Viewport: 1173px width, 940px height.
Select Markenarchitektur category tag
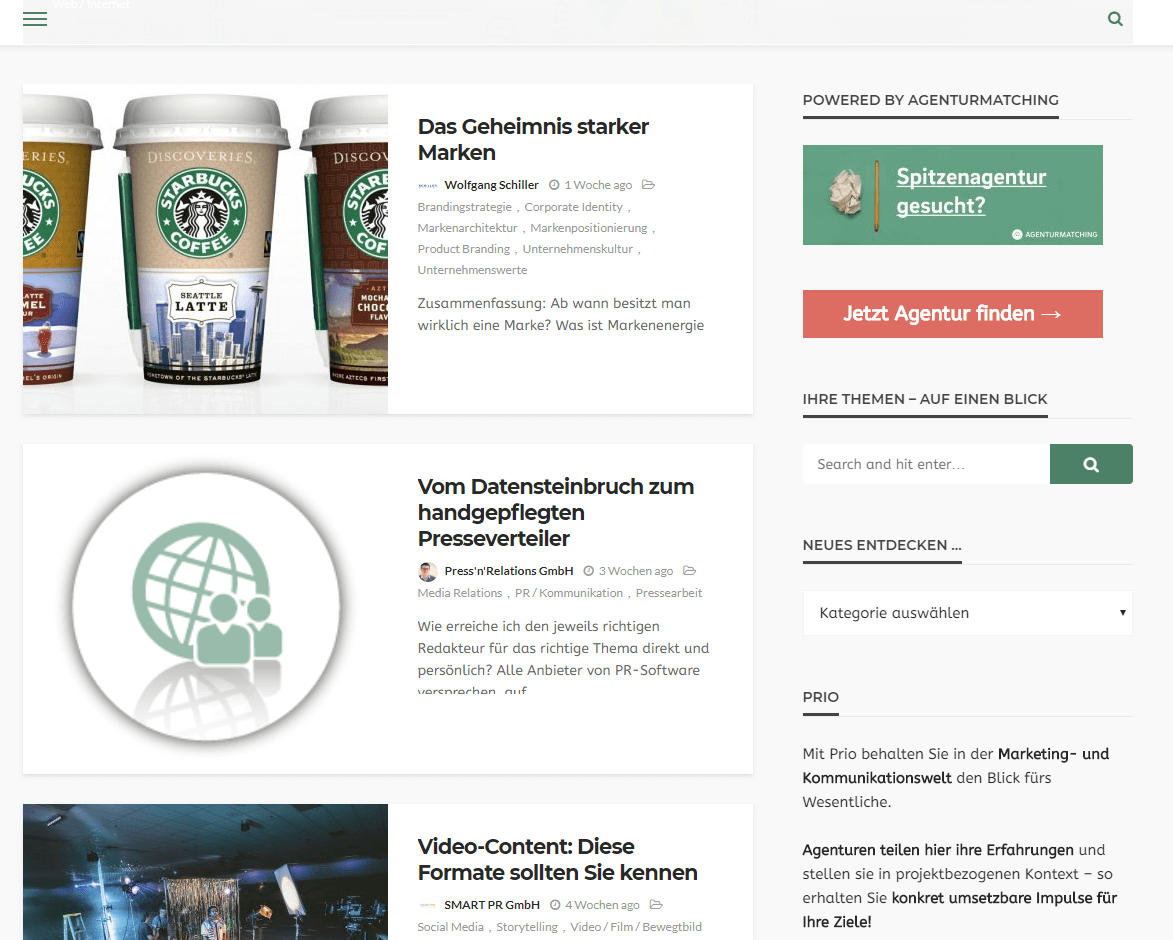[468, 228]
